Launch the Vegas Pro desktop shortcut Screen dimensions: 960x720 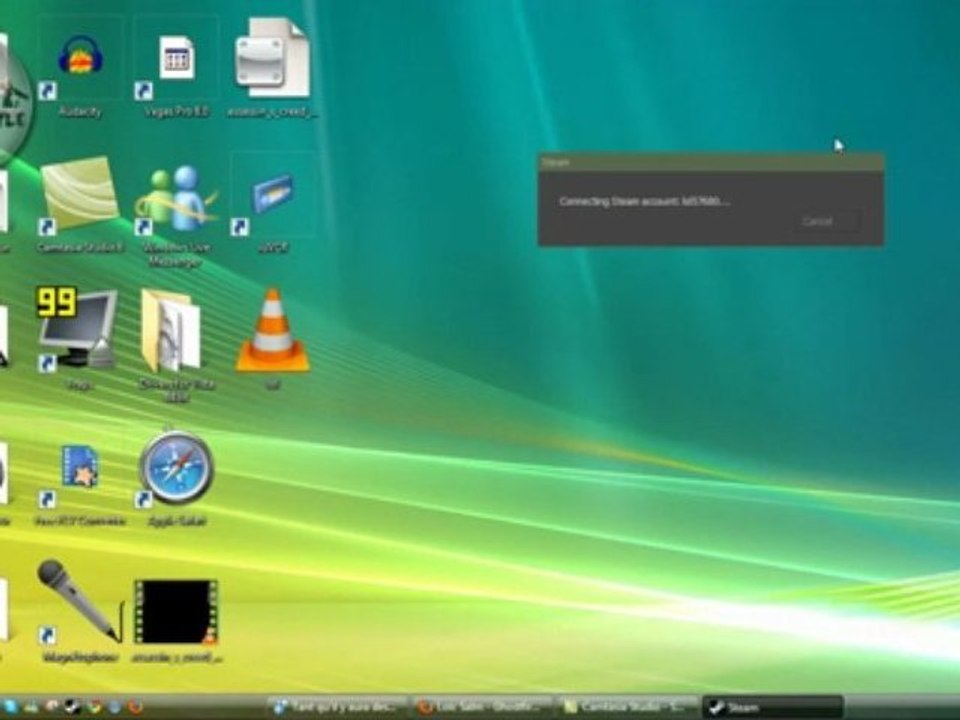[176, 67]
